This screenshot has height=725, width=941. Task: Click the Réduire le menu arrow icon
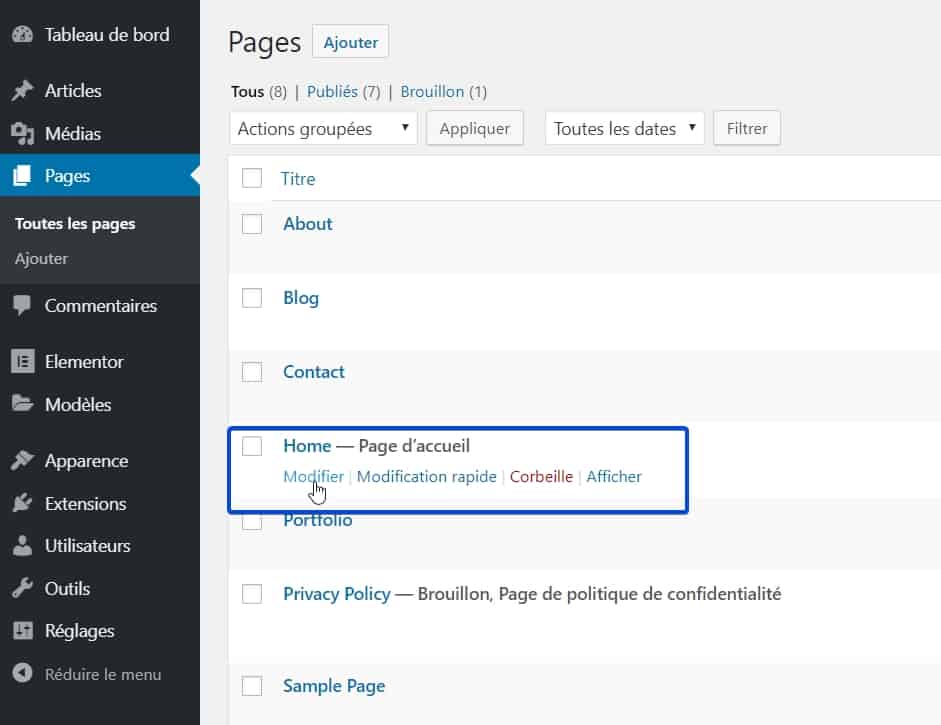(x=23, y=673)
